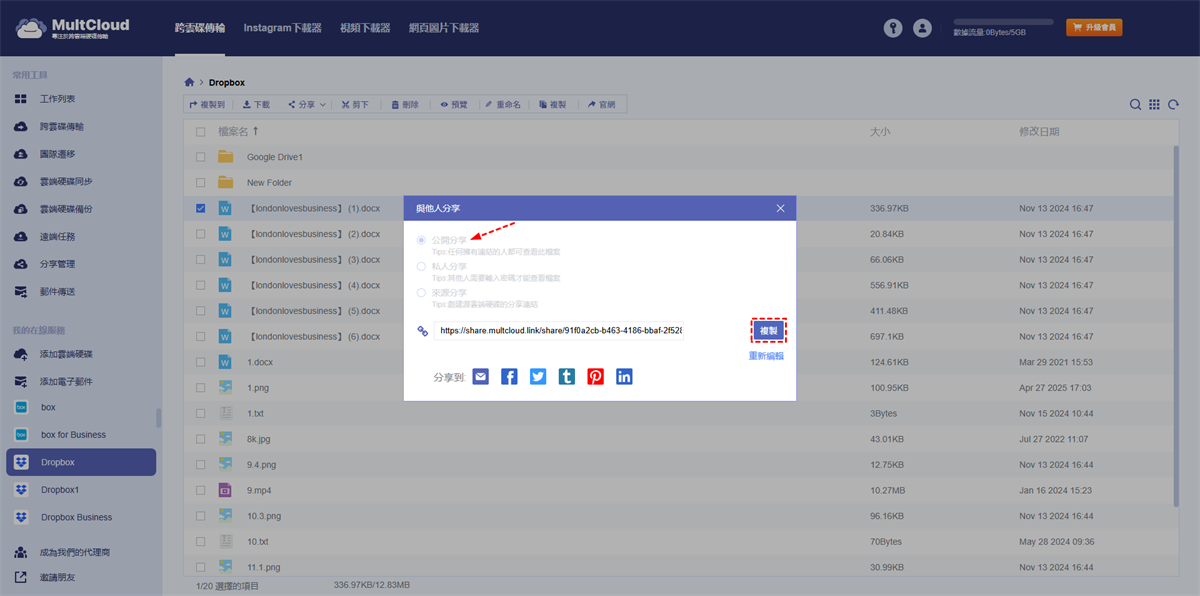Open the key icon in the header
Viewport: 1200px width, 596px height.
(x=893, y=29)
